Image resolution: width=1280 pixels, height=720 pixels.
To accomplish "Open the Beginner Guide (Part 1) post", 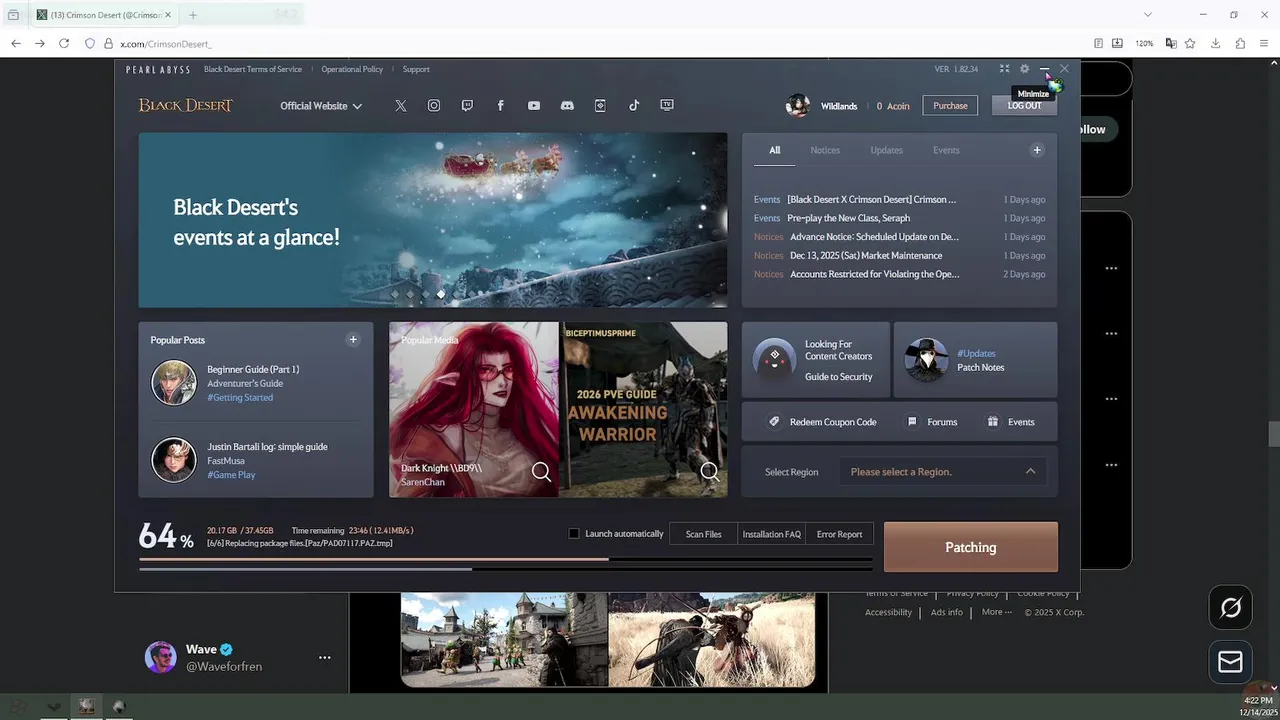I will click(x=253, y=369).
